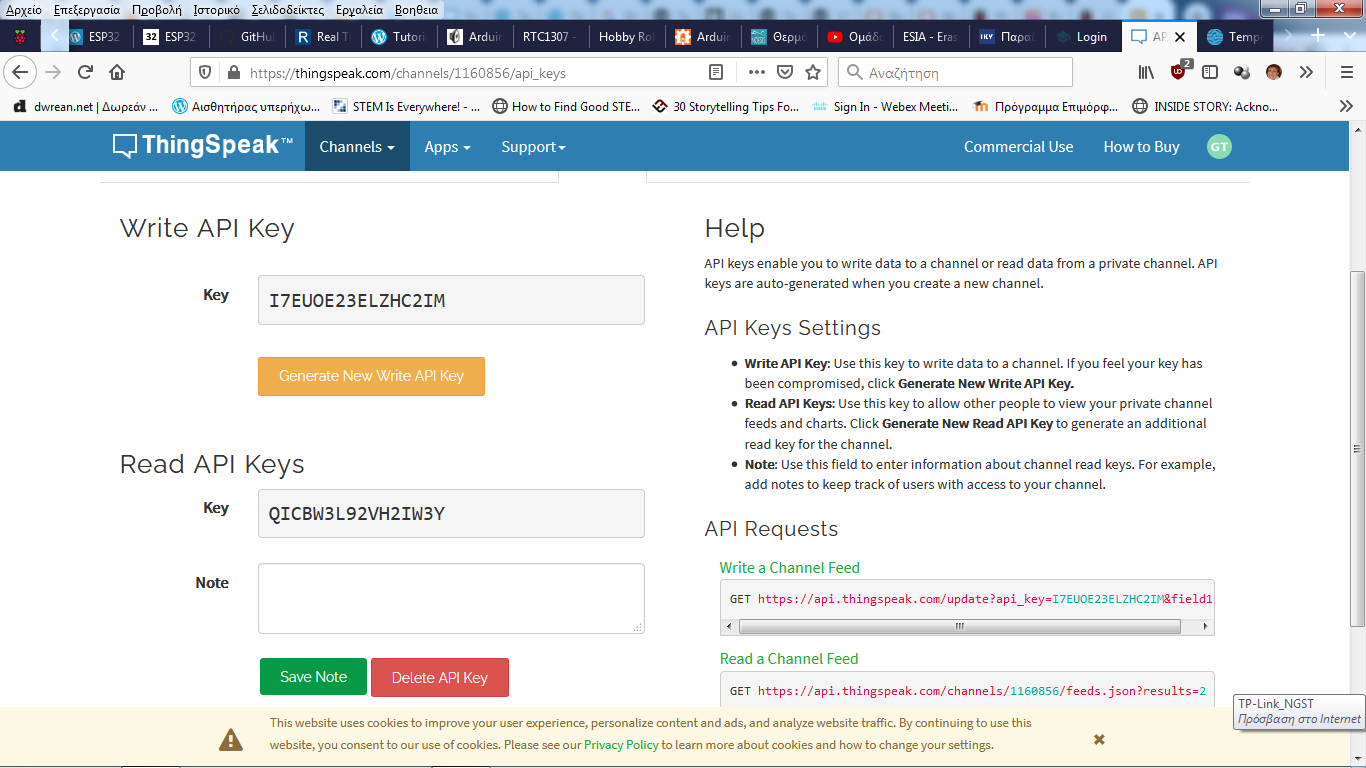Open a new tab with plus

1318,36
